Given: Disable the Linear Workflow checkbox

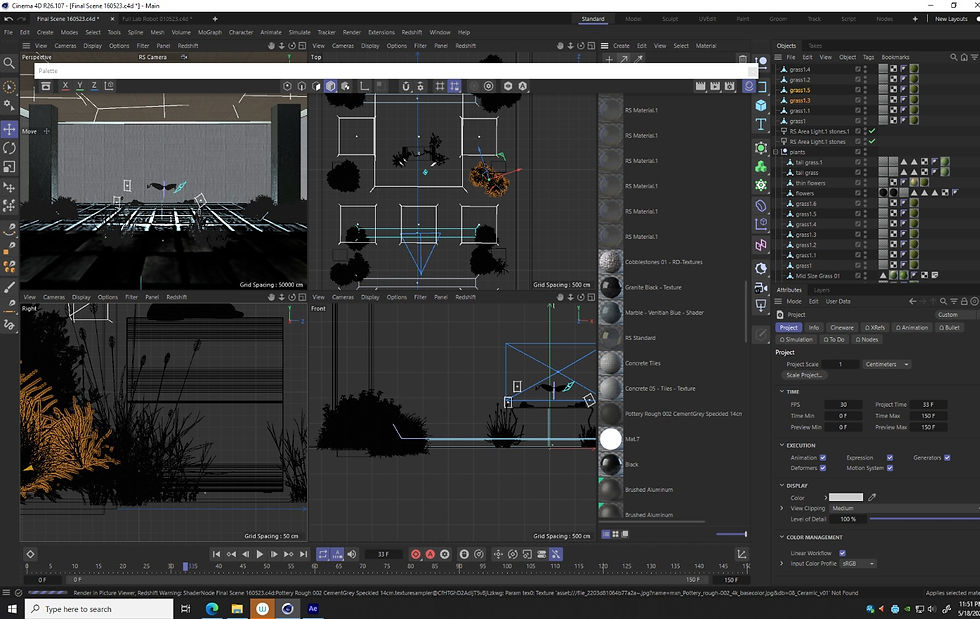Looking at the screenshot, I should [842, 553].
